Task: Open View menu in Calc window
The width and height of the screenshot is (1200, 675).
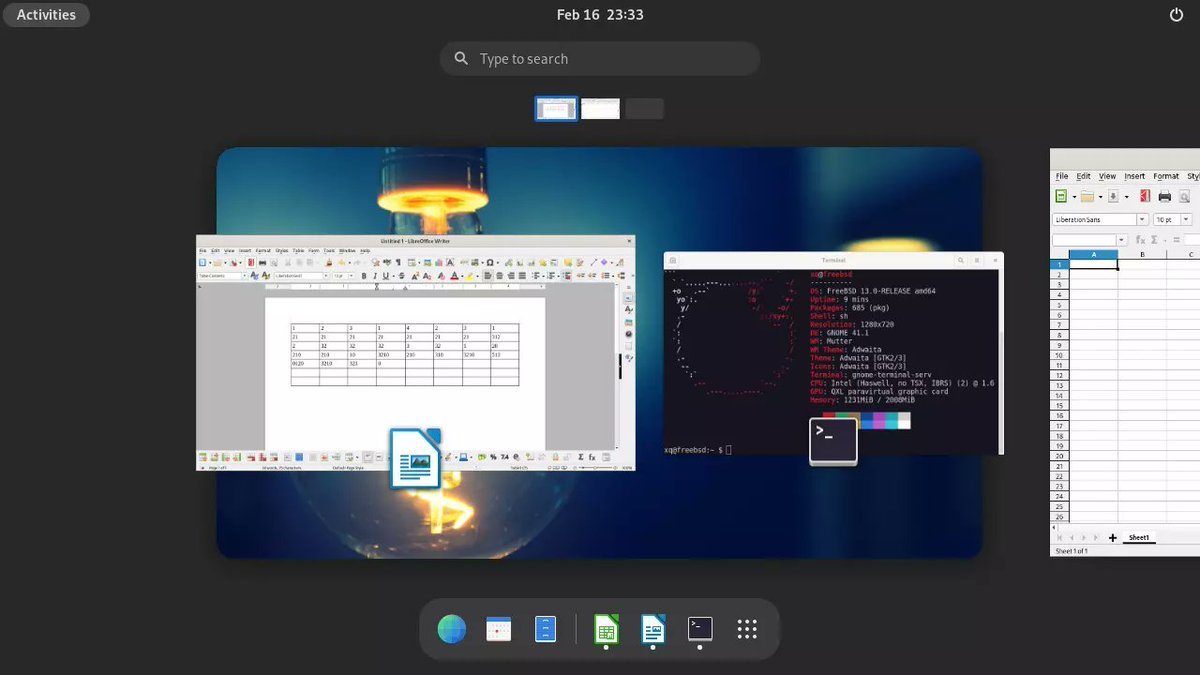Action: pos(1107,176)
